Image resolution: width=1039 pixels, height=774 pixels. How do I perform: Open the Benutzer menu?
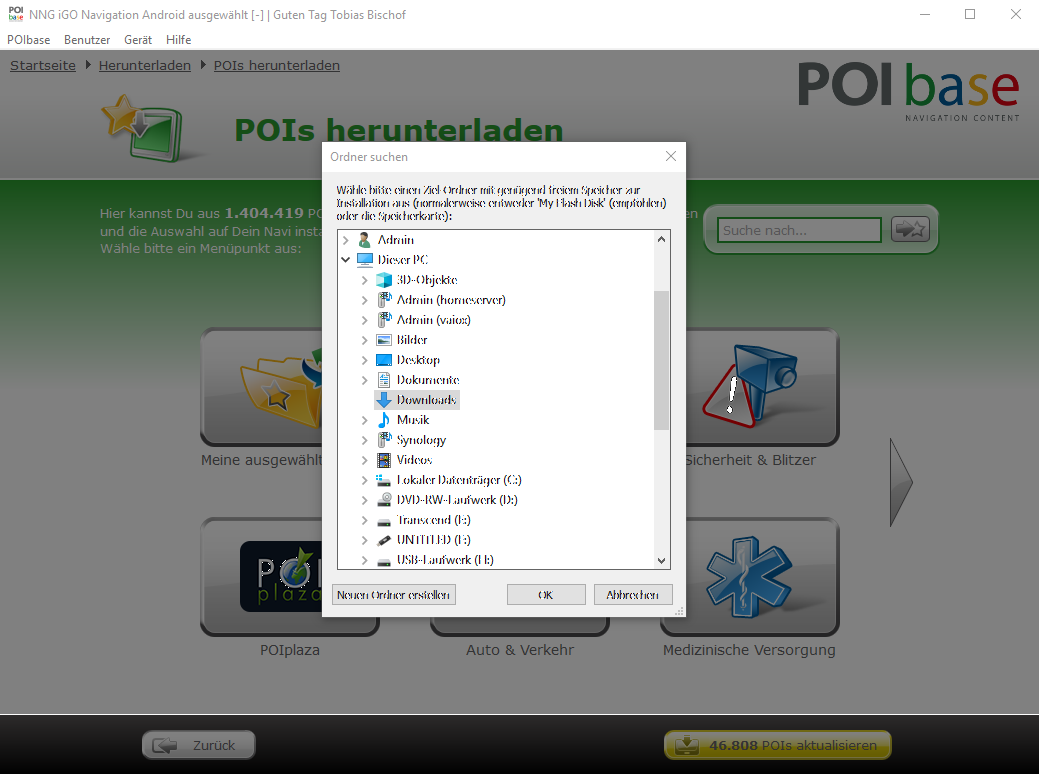pos(87,40)
